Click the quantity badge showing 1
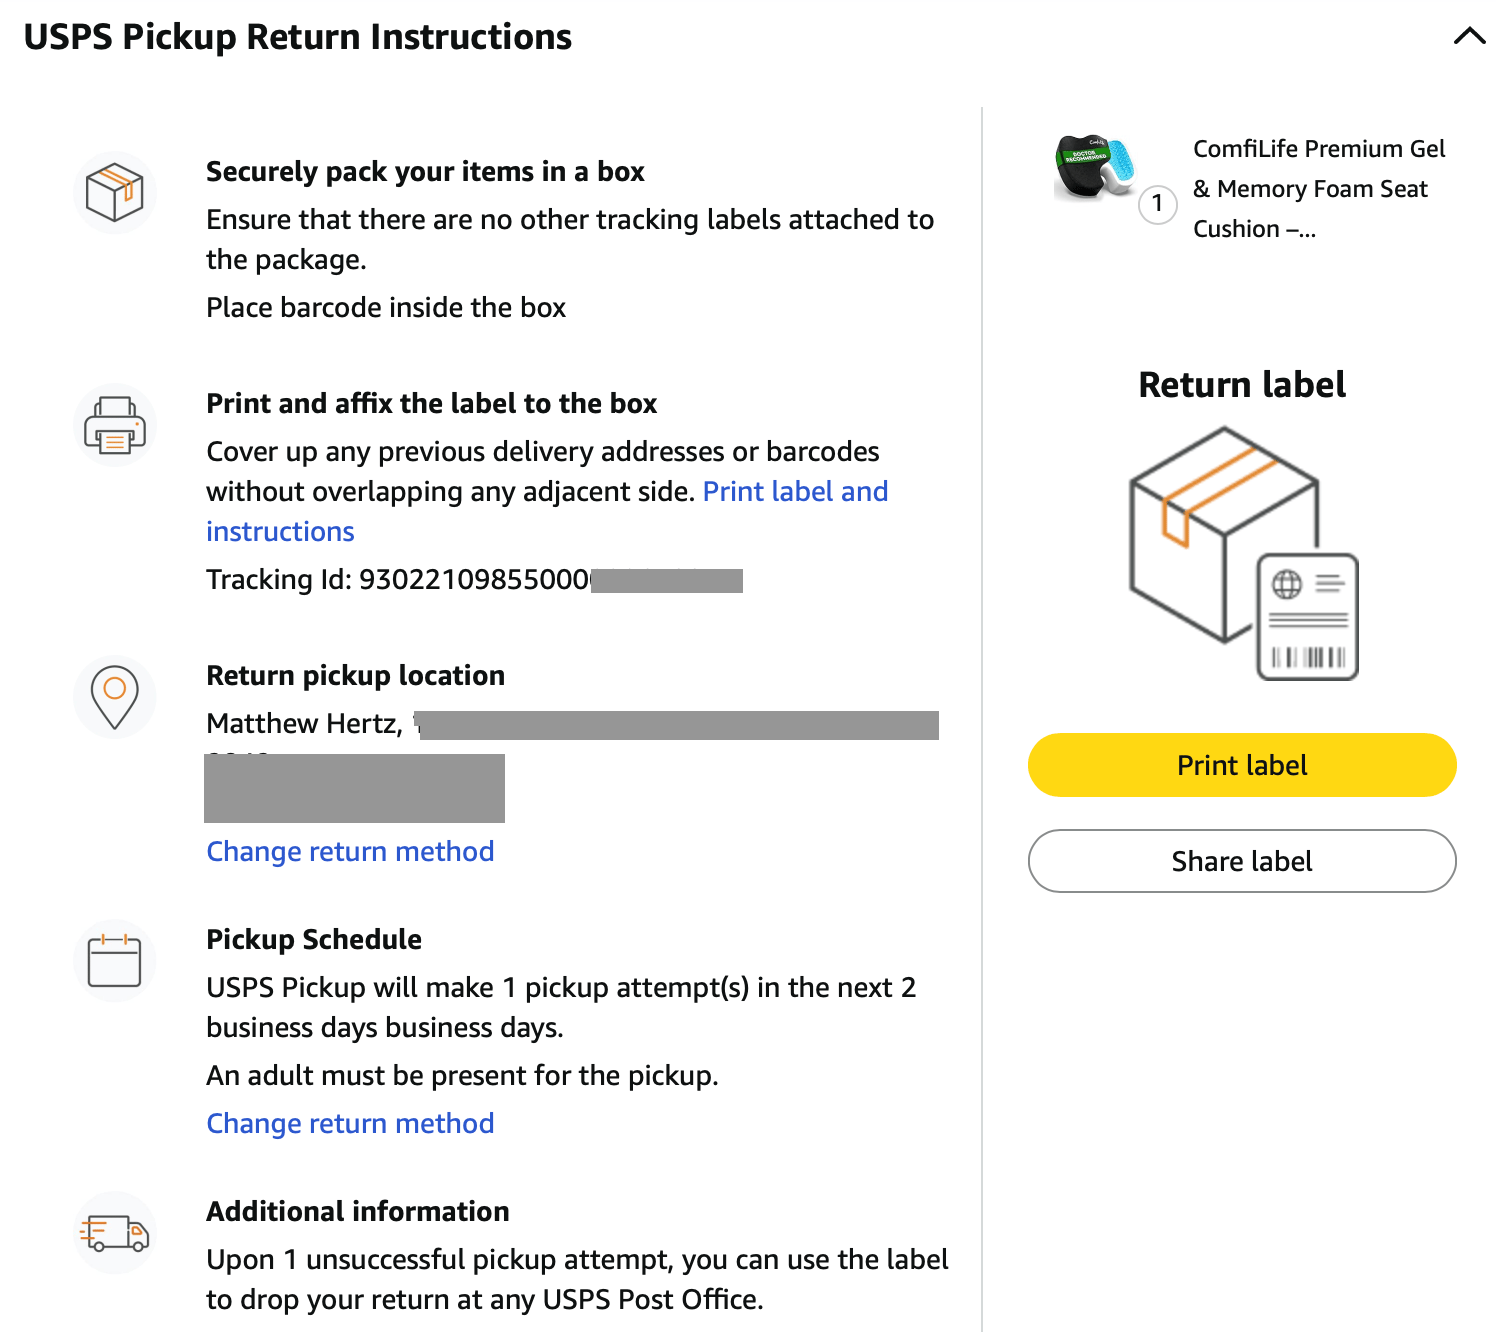 pos(1157,204)
